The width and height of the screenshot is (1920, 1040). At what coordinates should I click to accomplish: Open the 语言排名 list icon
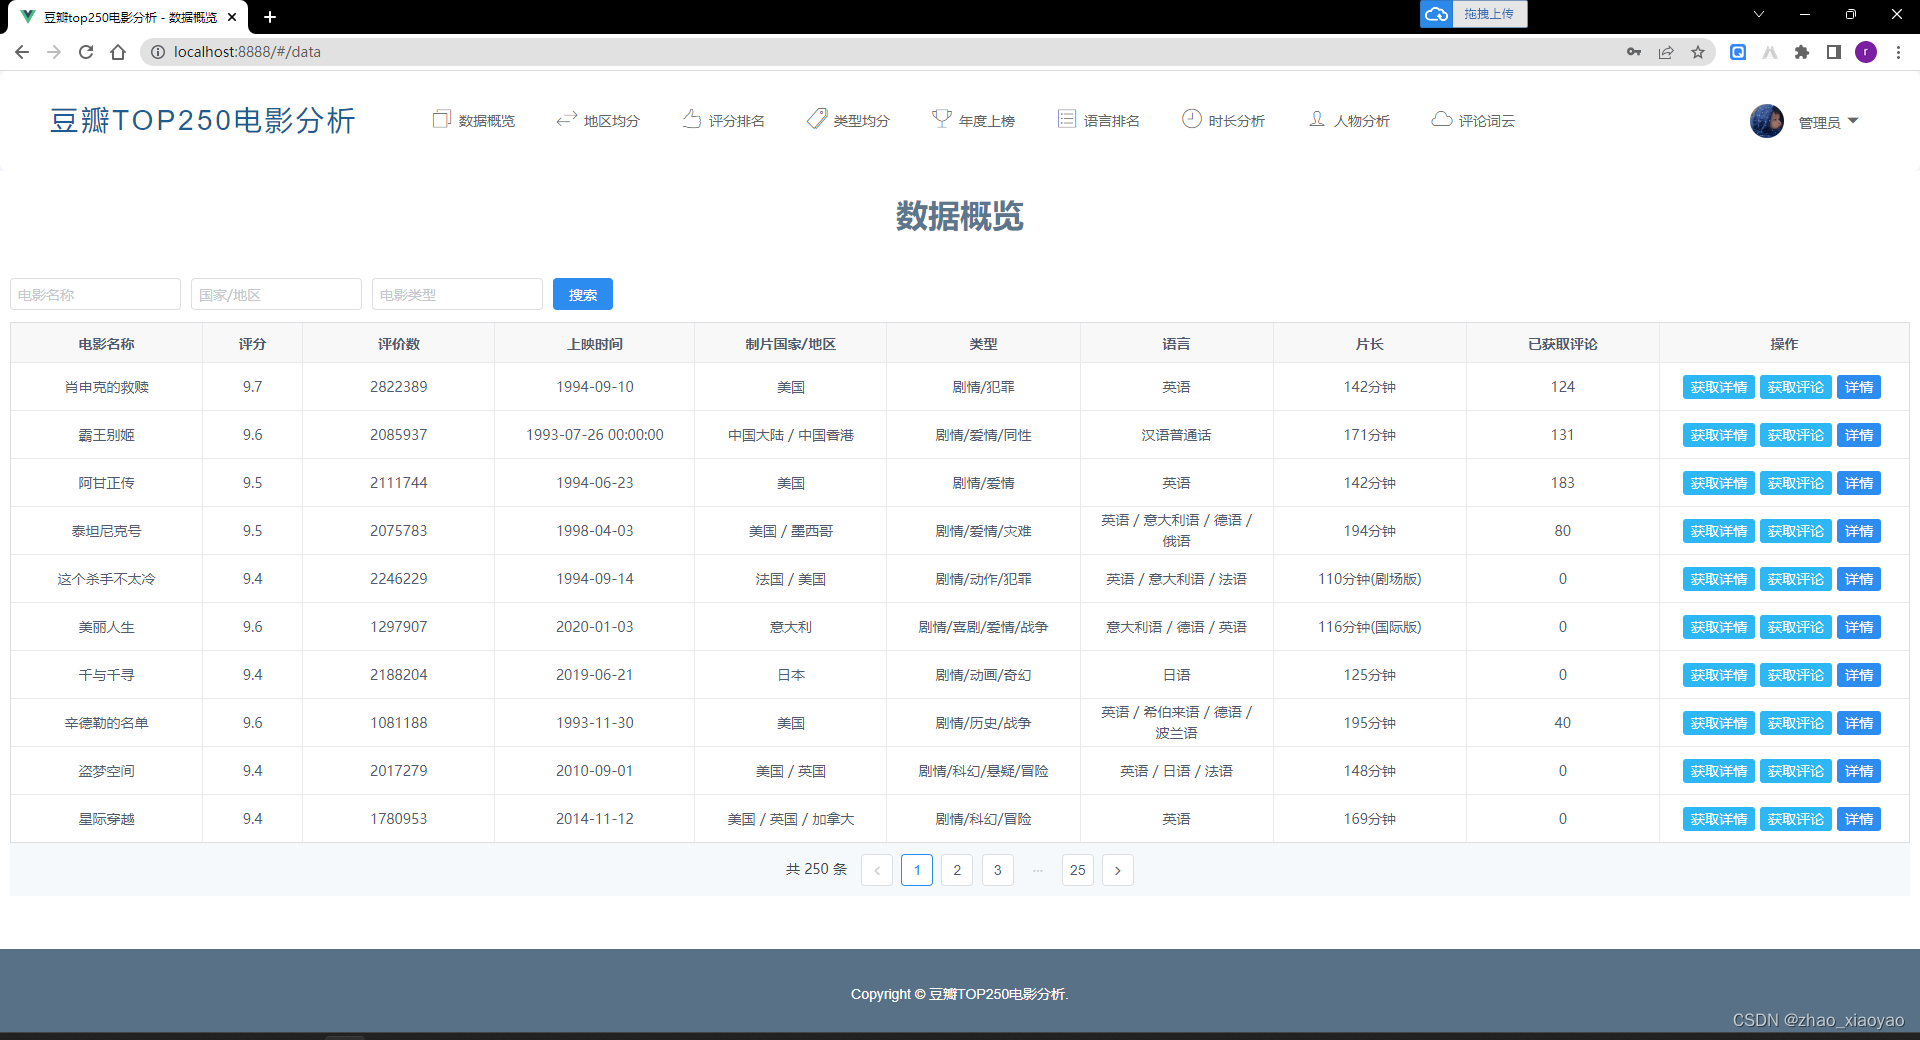coord(1065,118)
